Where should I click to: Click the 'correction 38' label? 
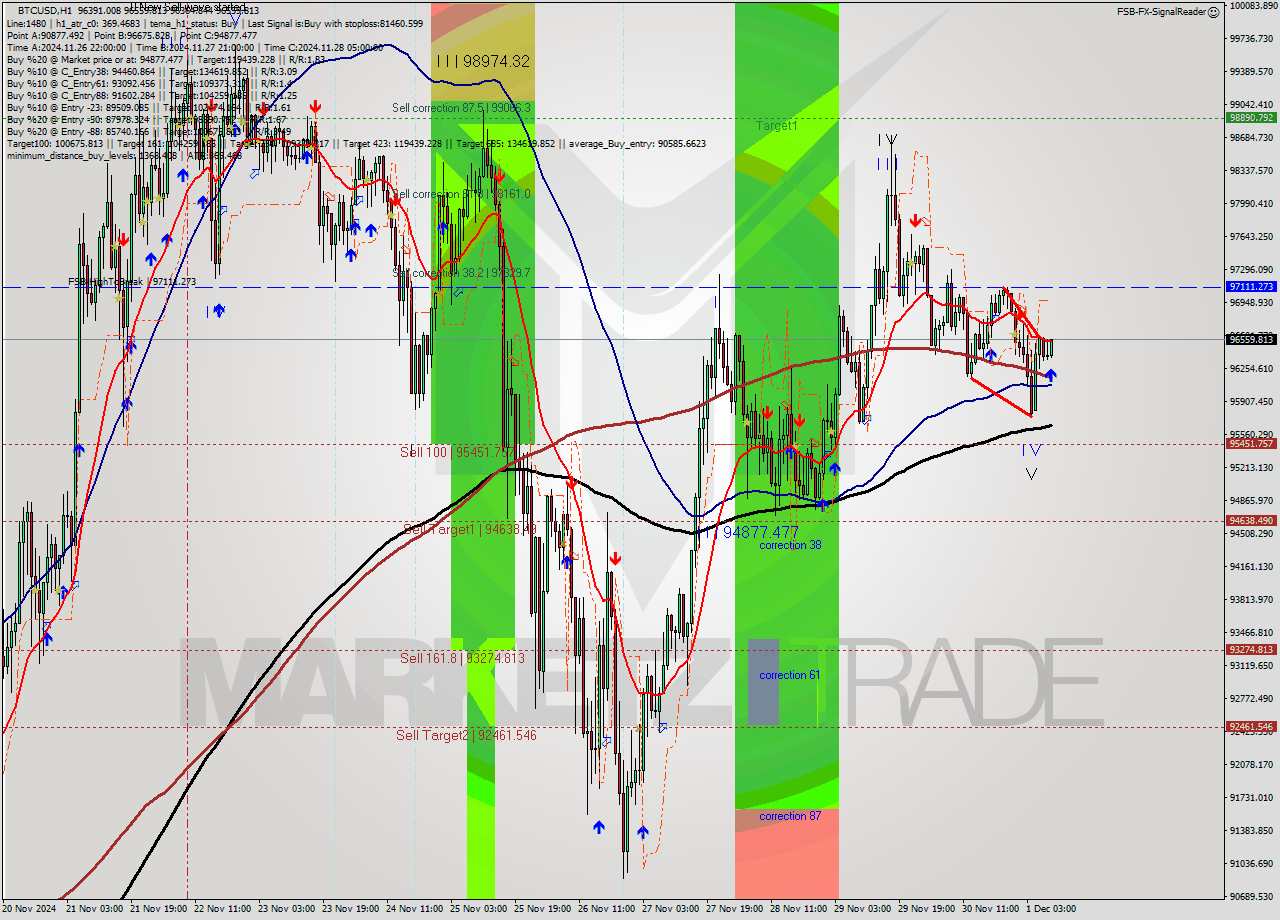790,545
